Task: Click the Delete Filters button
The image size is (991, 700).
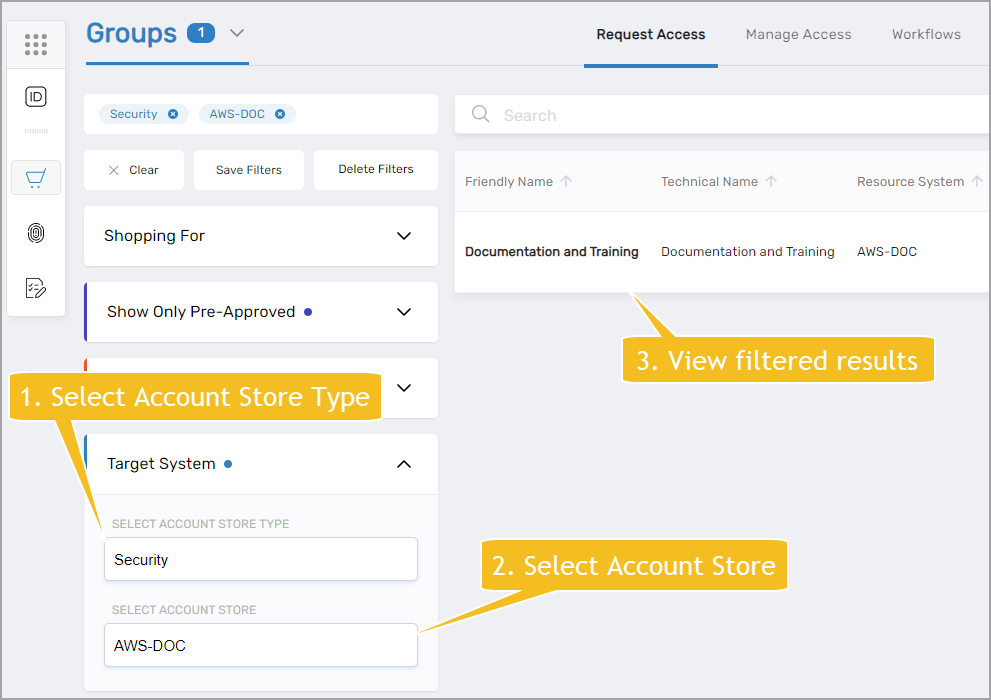Action: tap(376, 170)
